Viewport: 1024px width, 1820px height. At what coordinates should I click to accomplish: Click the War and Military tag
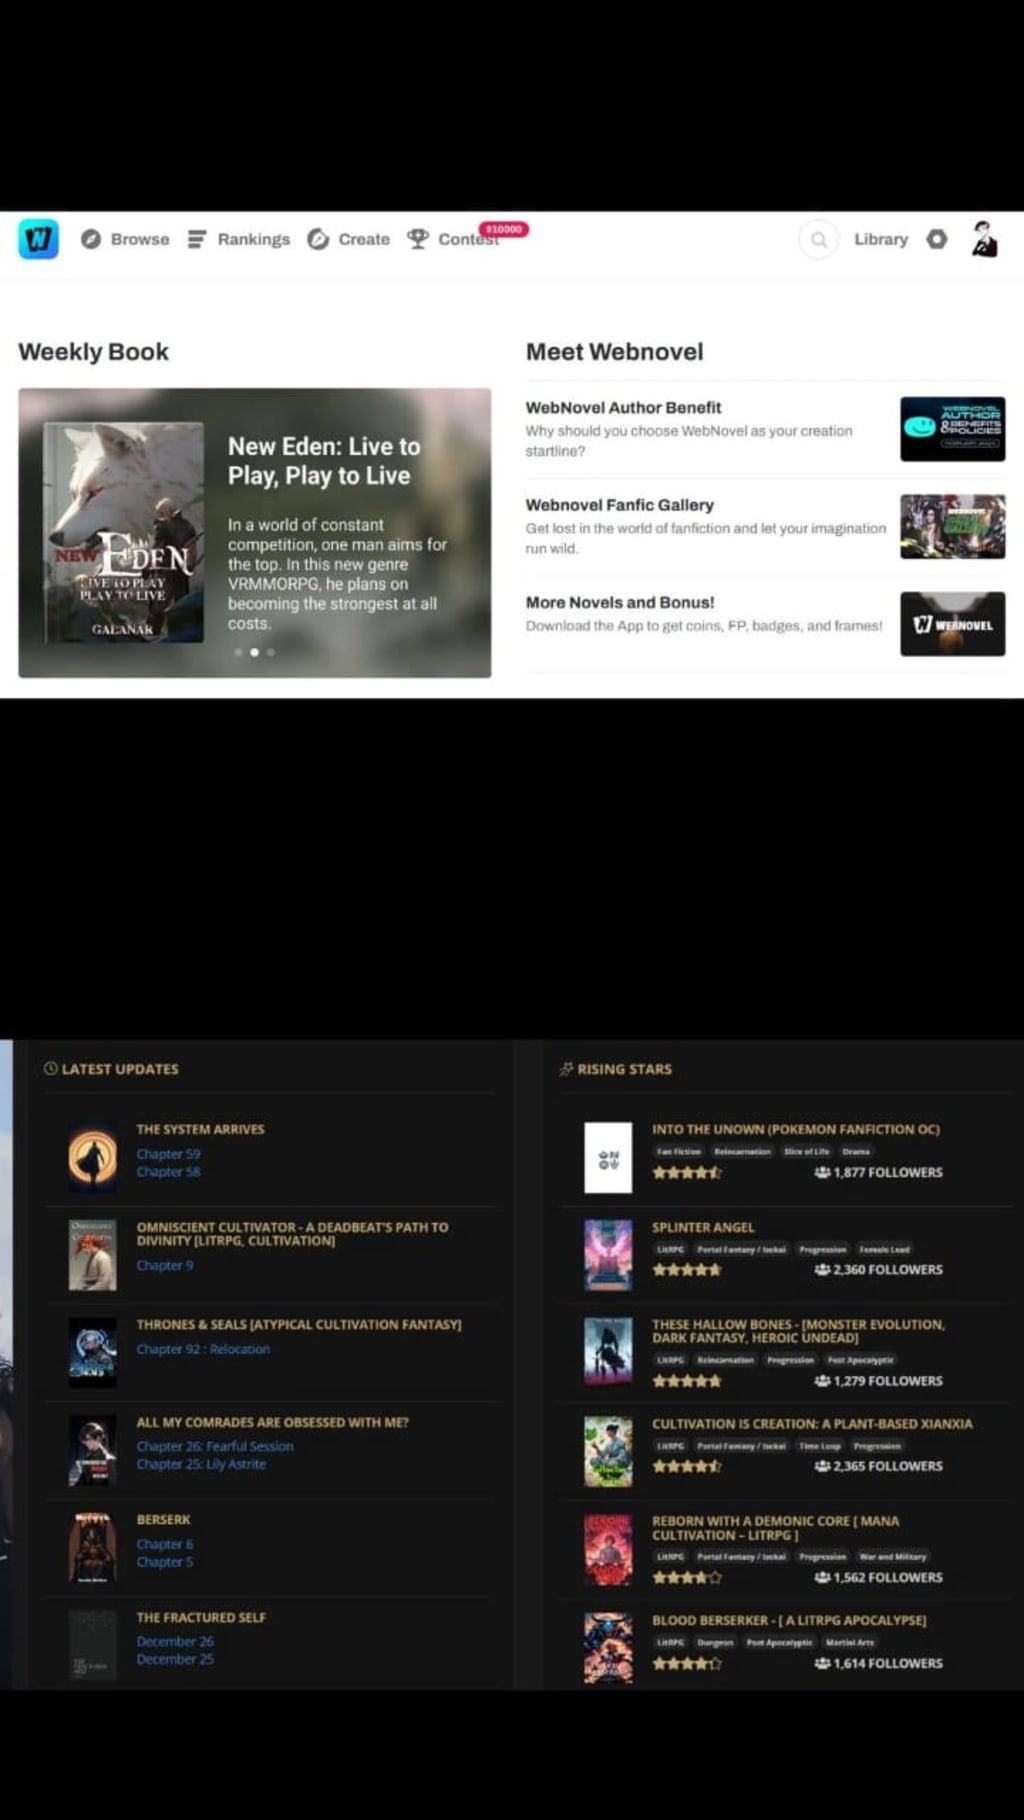(892, 1556)
